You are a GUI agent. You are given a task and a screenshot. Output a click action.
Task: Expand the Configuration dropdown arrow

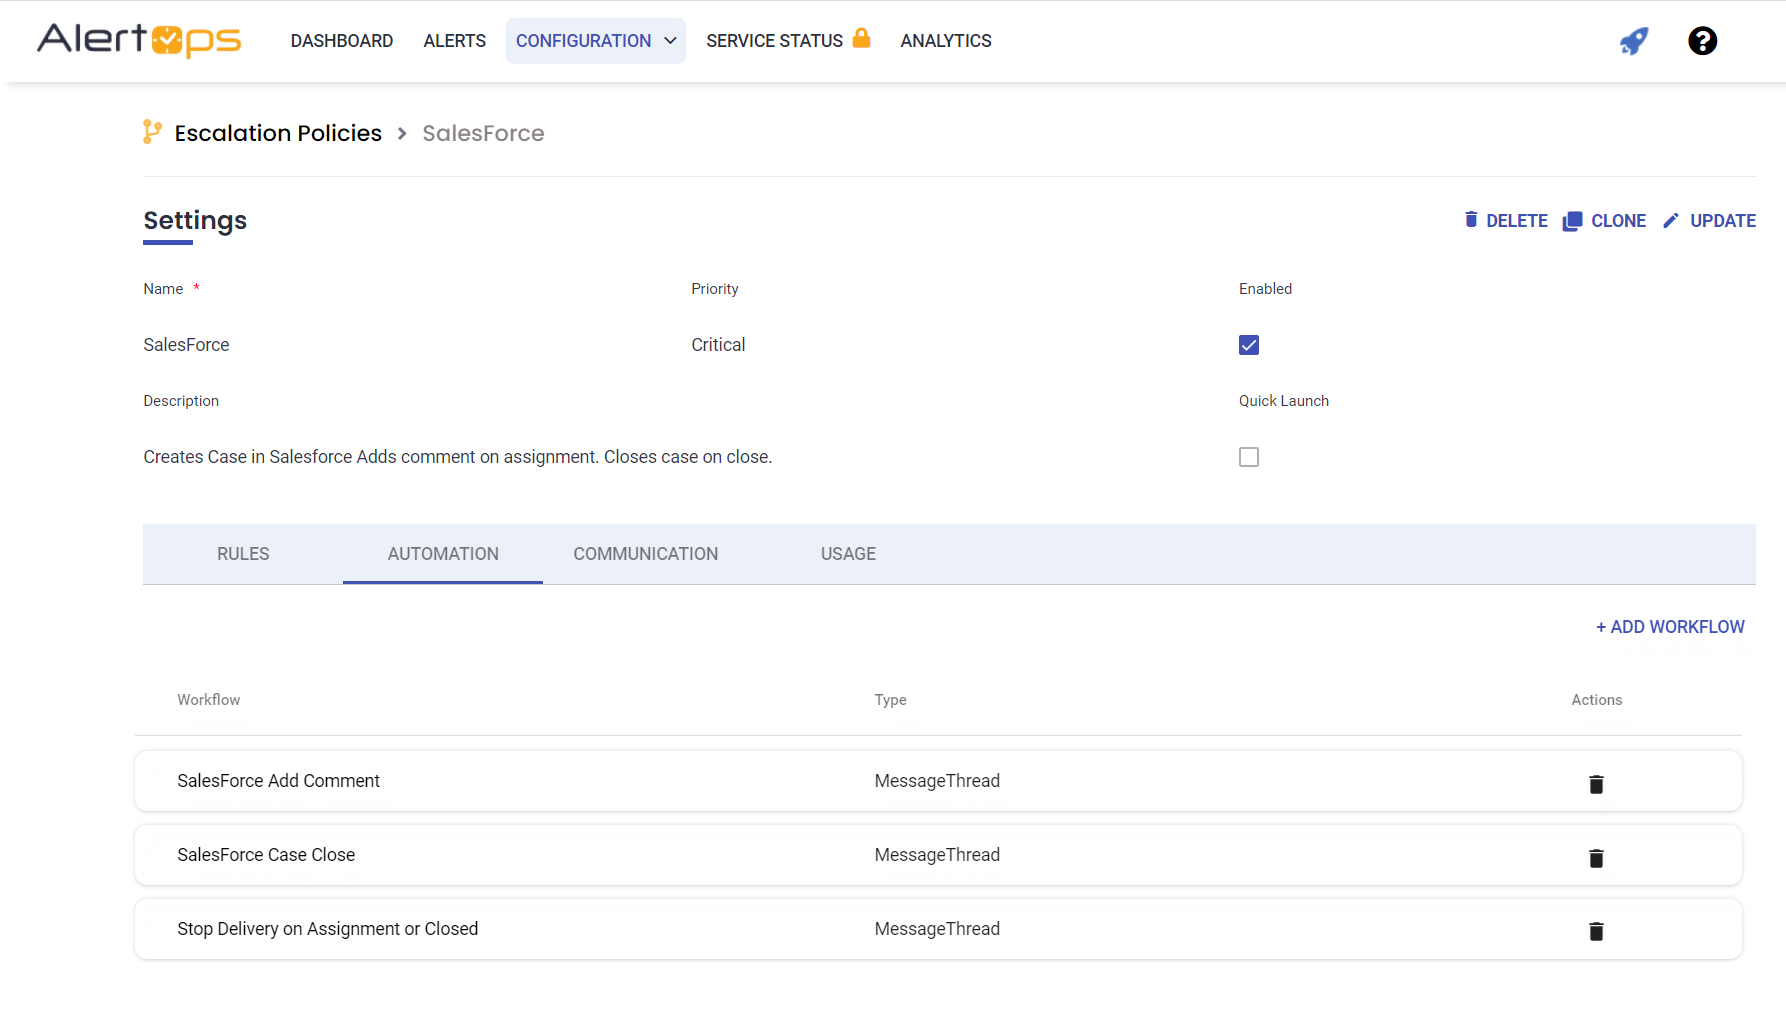pyautogui.click(x=670, y=41)
